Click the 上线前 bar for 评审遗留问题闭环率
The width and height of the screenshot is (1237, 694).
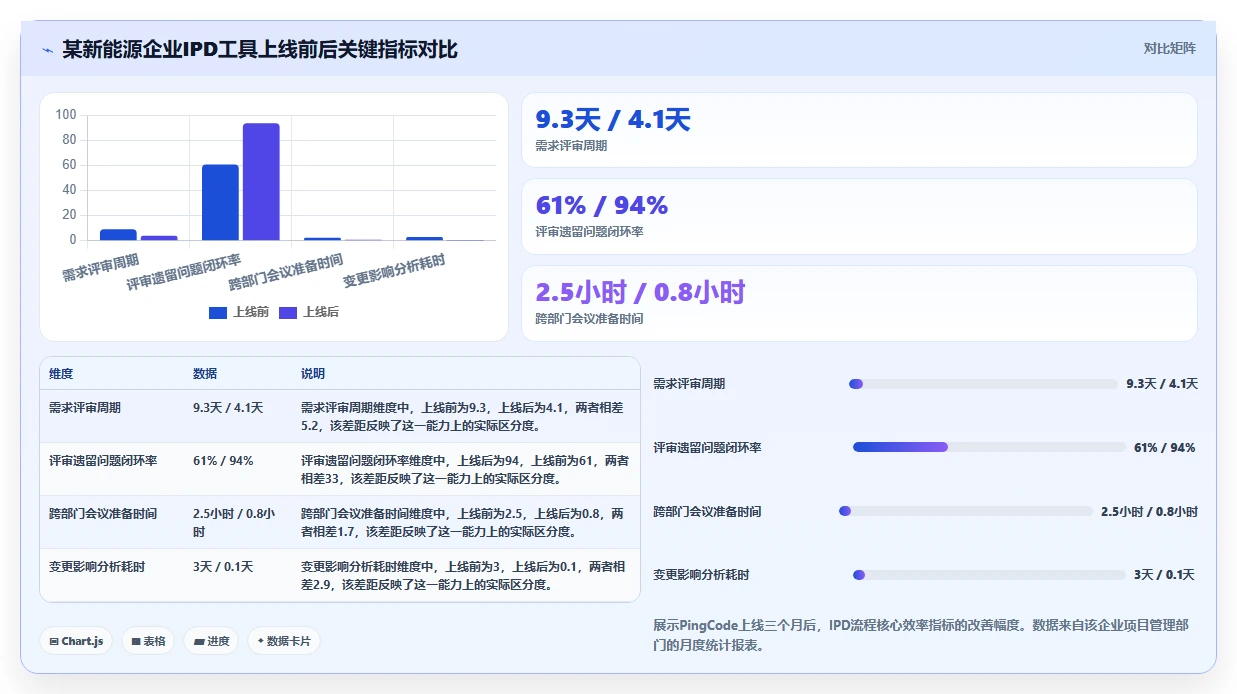(220, 202)
